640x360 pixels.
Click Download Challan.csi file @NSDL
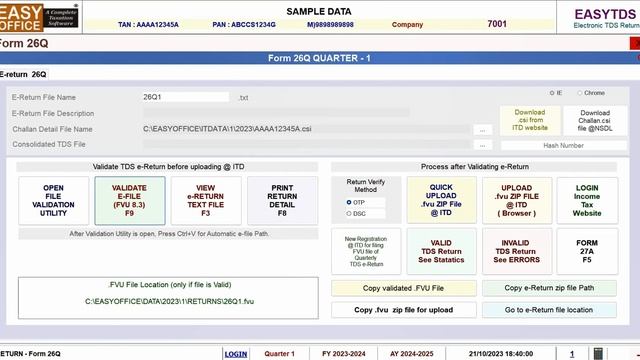click(595, 120)
